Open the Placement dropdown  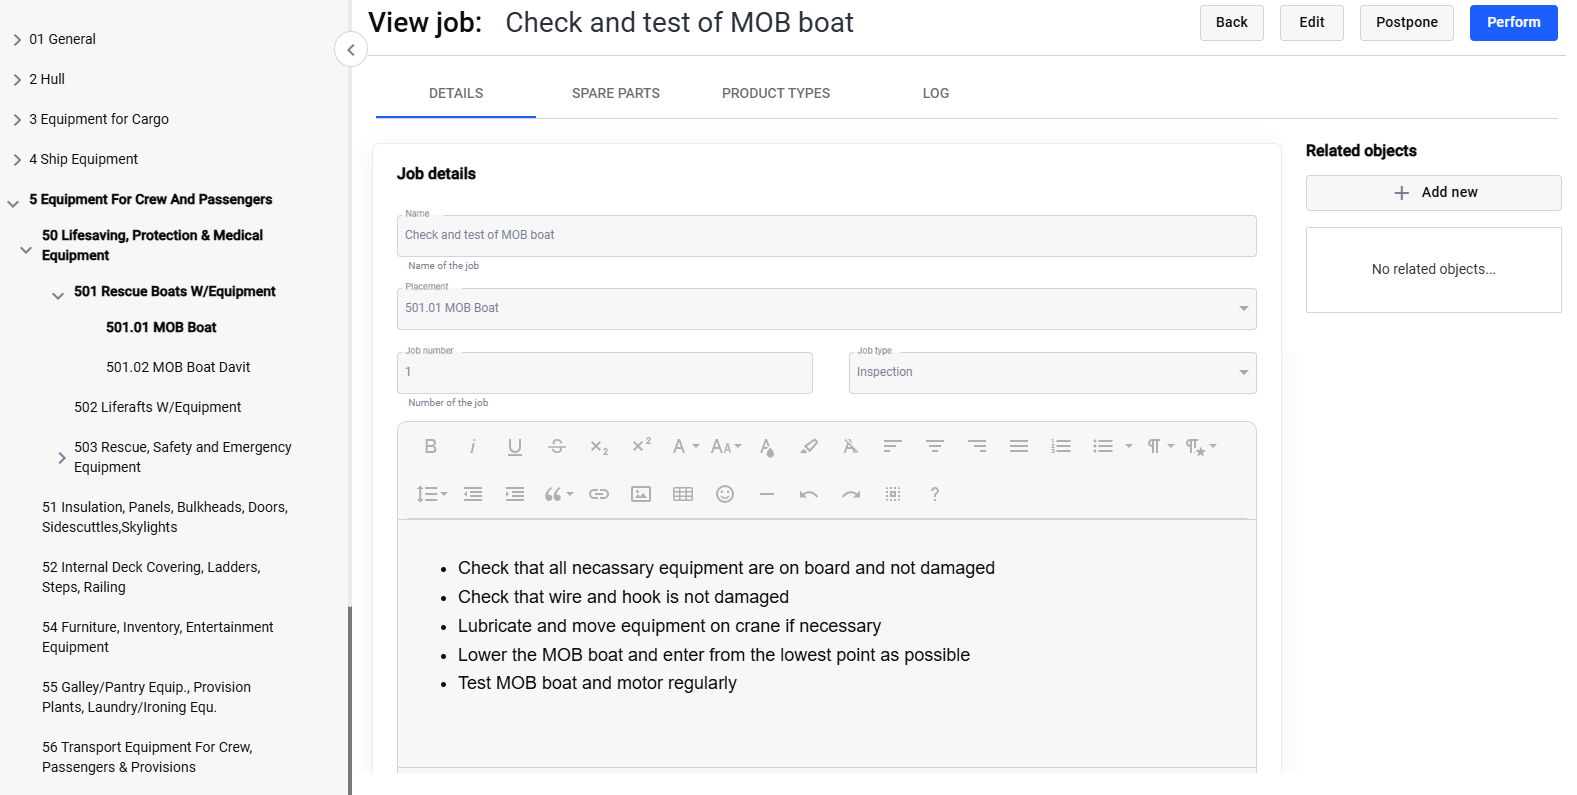pos(1243,309)
